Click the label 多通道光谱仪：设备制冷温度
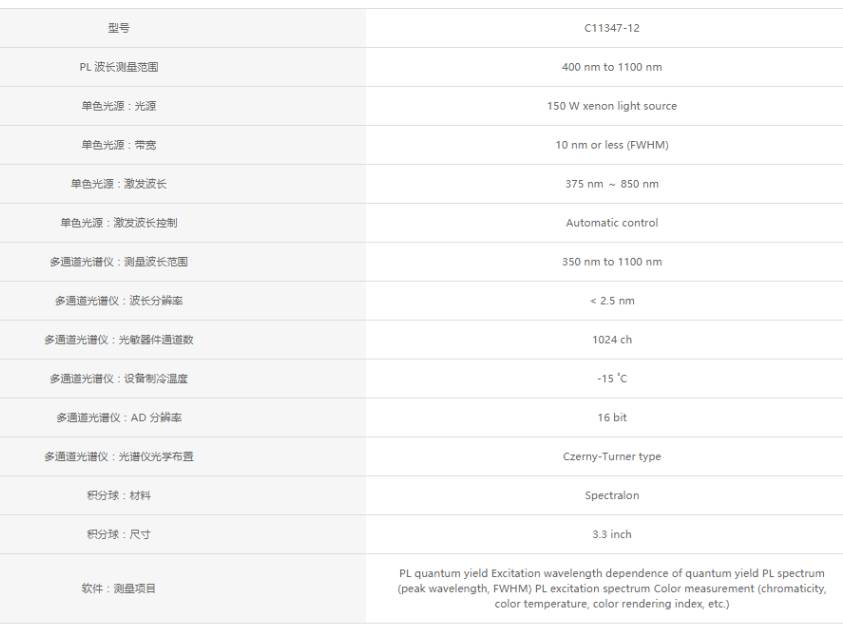The height and width of the screenshot is (625, 843). coord(119,379)
